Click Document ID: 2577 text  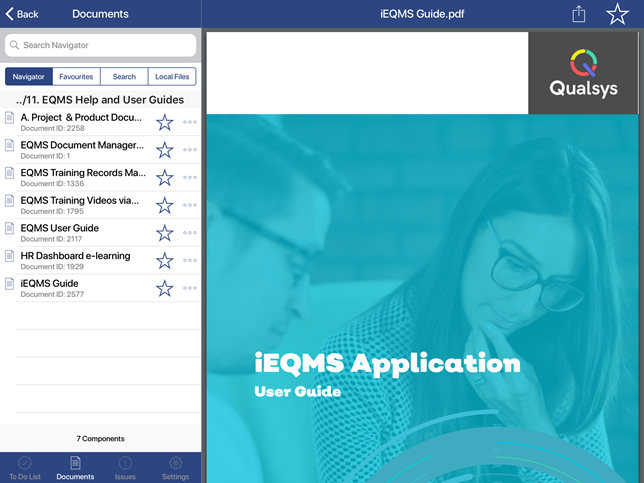[x=52, y=294]
